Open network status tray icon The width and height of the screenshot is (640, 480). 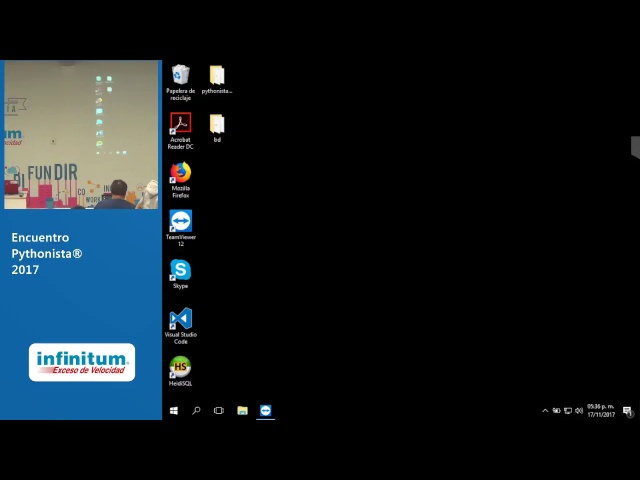[x=568, y=411]
